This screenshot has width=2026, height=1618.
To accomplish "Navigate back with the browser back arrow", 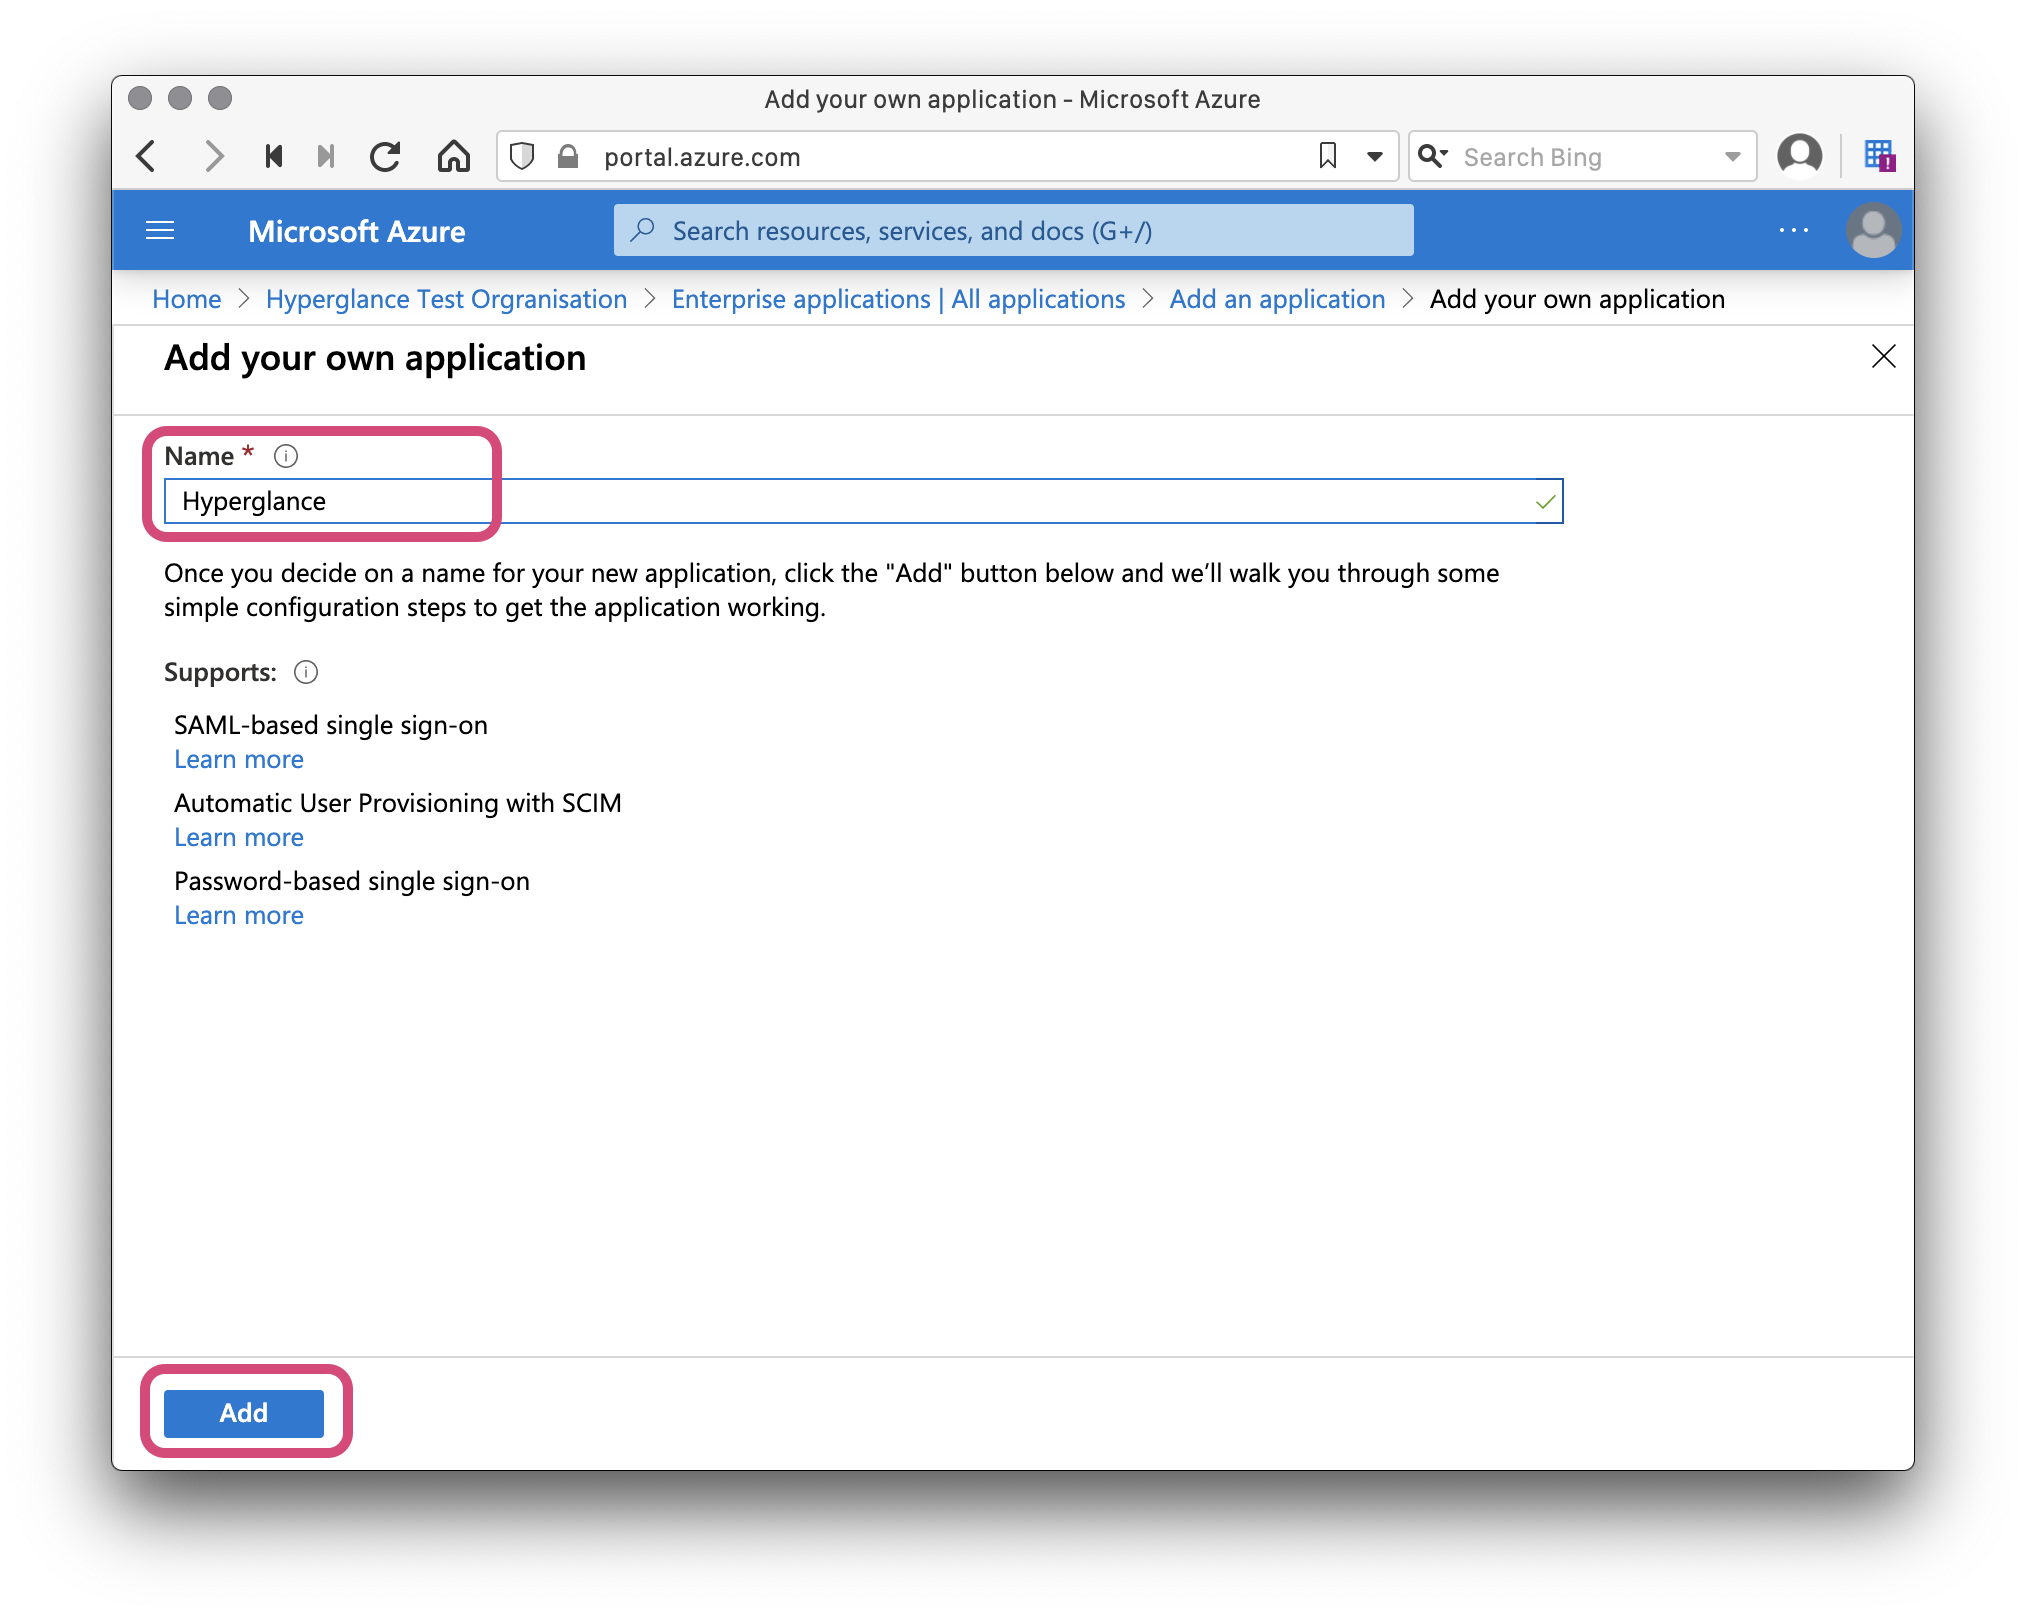I will tap(146, 156).
